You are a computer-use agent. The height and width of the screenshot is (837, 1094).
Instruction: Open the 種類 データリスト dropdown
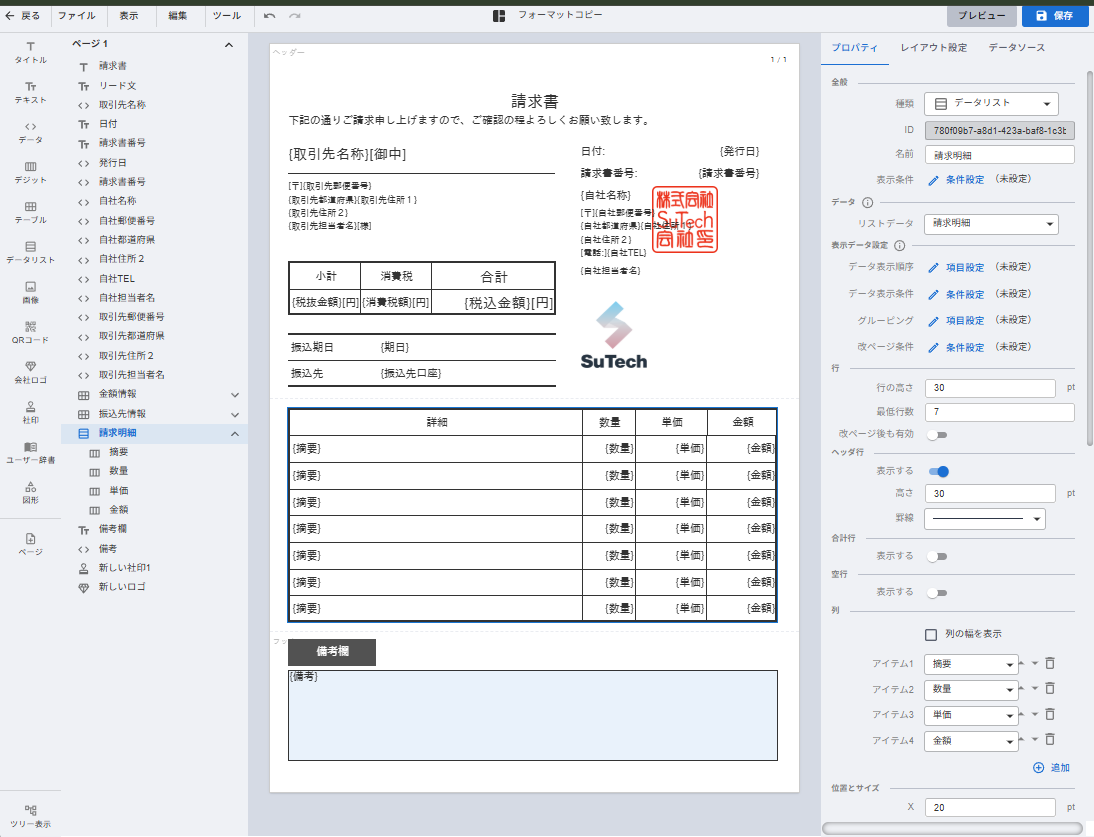(x=991, y=103)
